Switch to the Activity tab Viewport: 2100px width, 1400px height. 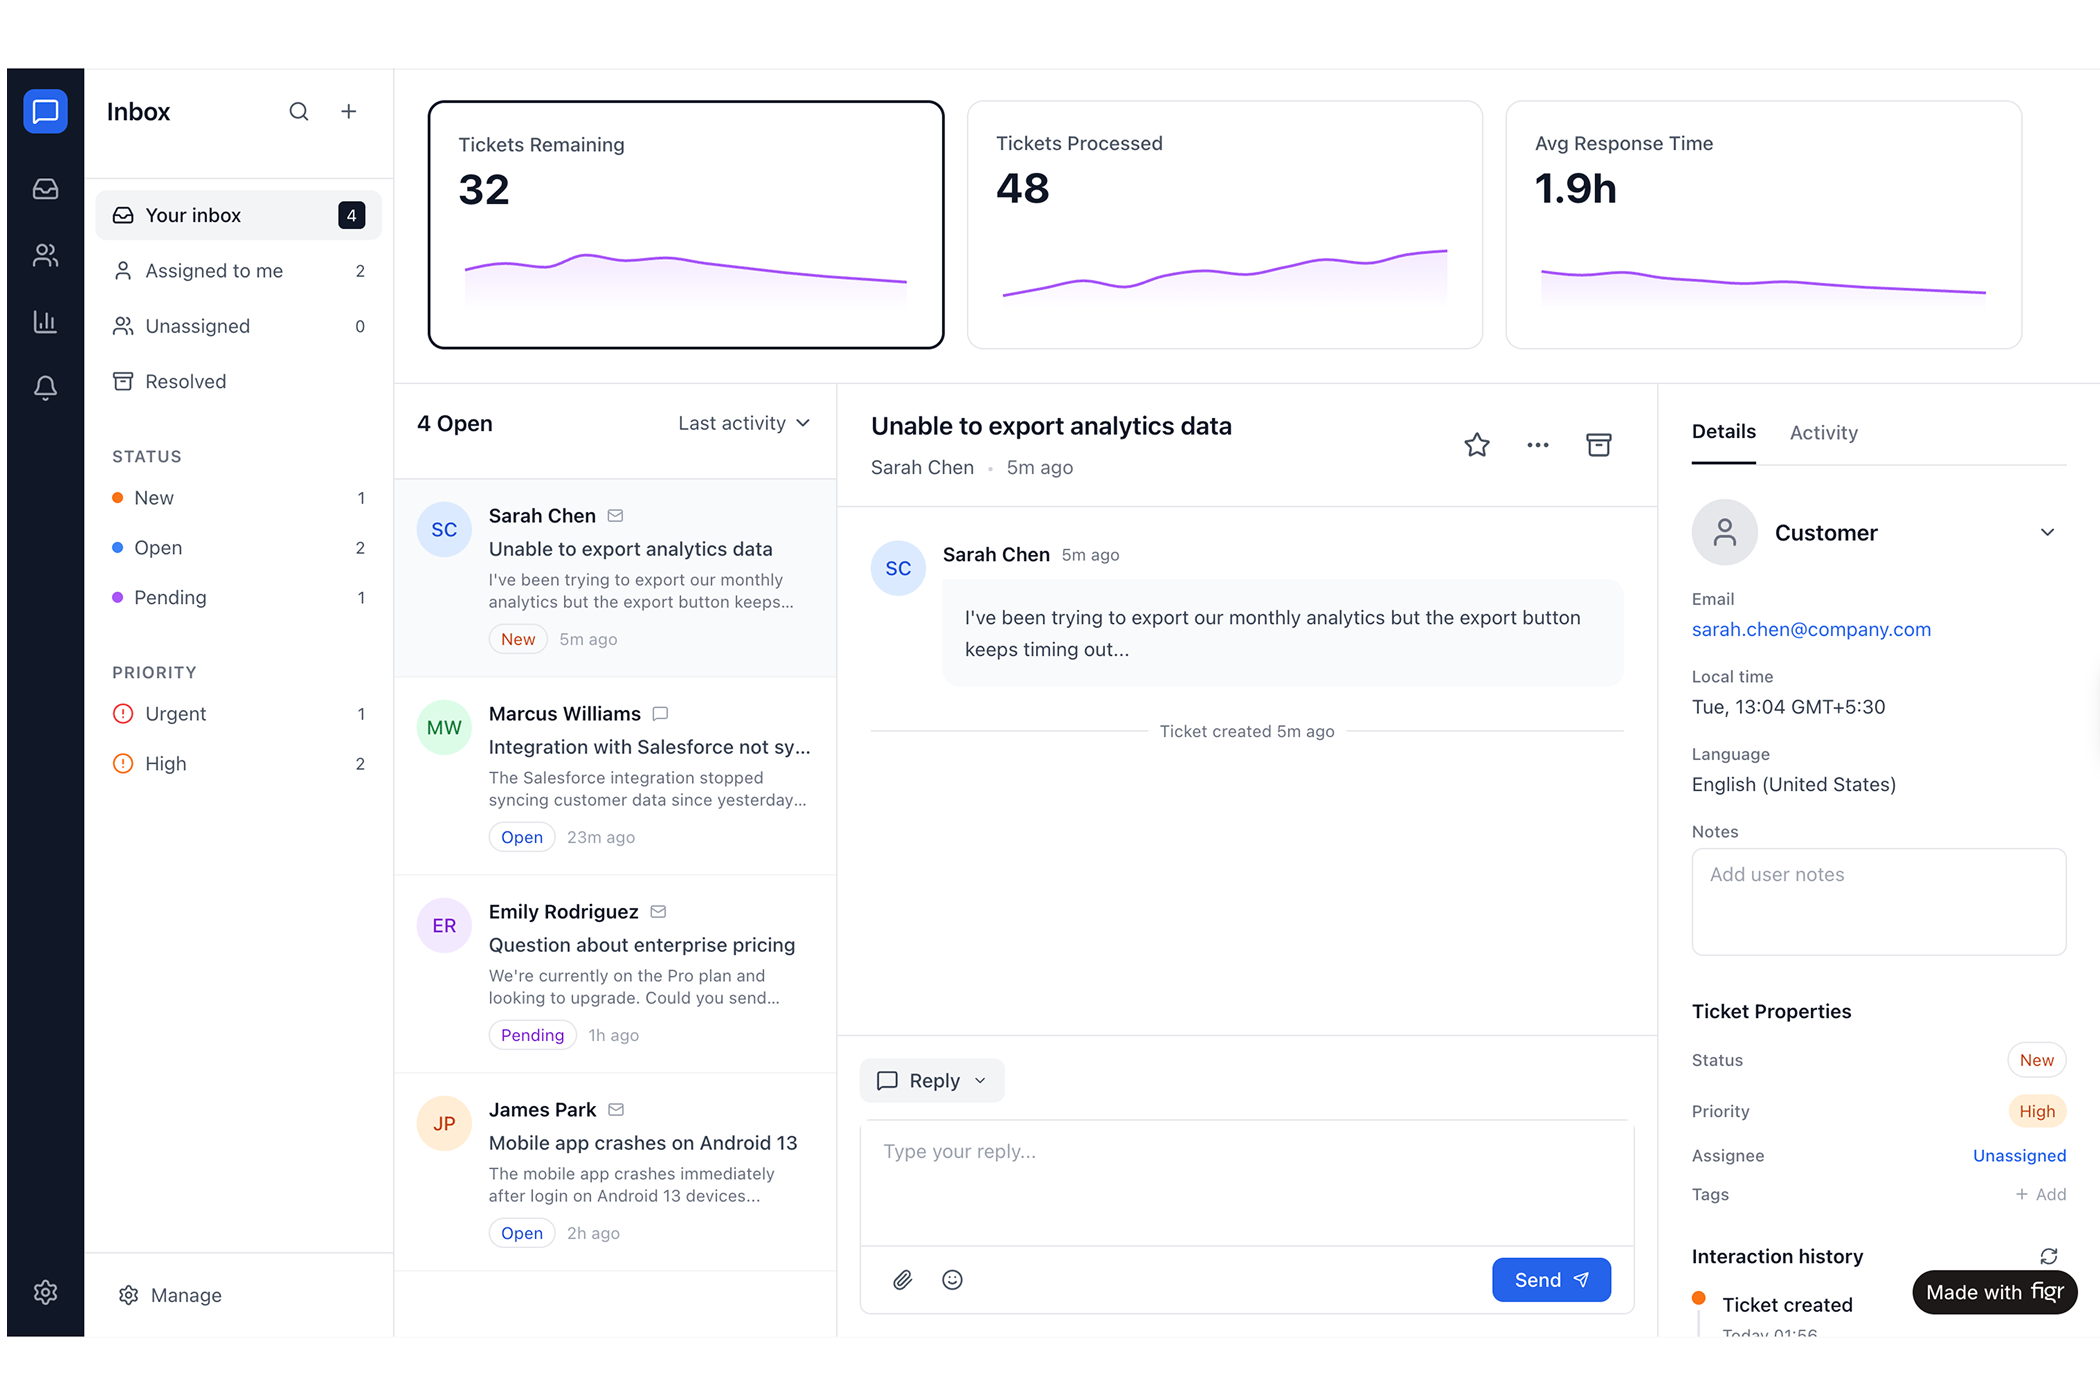pos(1823,432)
